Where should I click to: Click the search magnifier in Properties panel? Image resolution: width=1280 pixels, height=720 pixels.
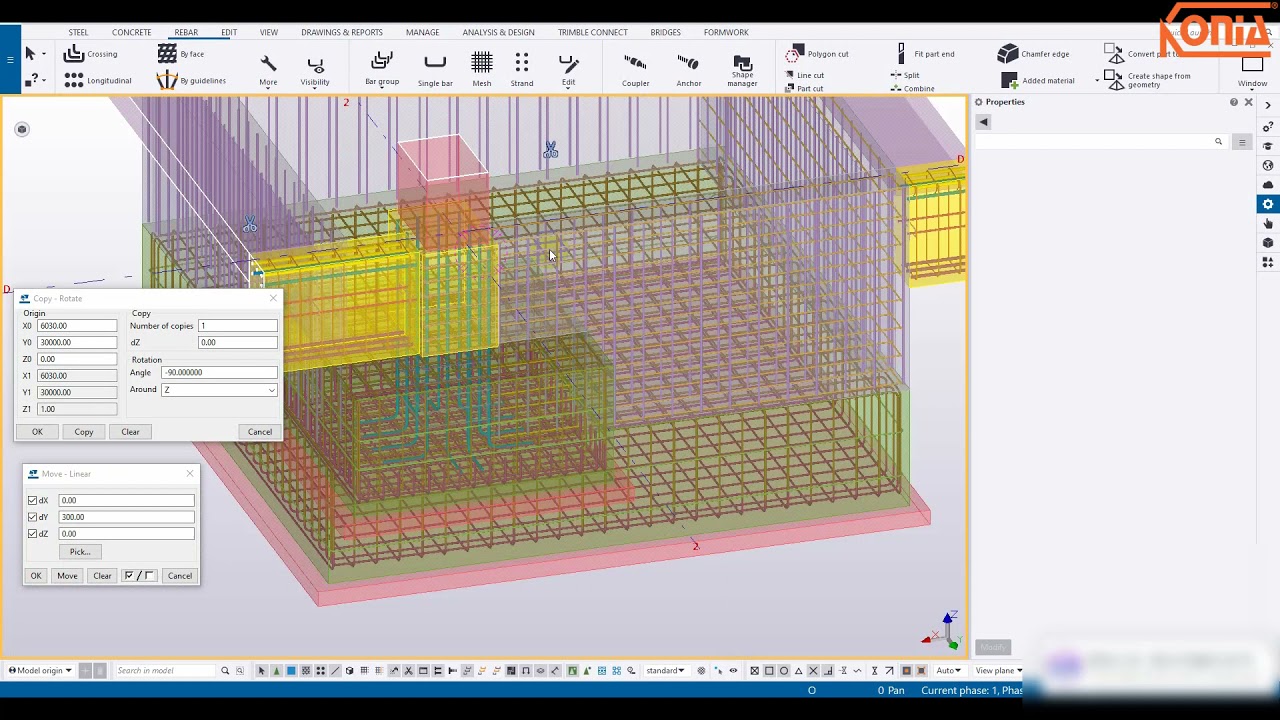1218,142
